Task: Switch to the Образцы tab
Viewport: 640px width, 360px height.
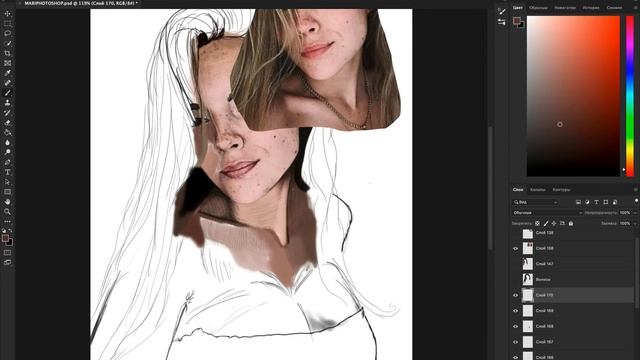Action: (538, 8)
